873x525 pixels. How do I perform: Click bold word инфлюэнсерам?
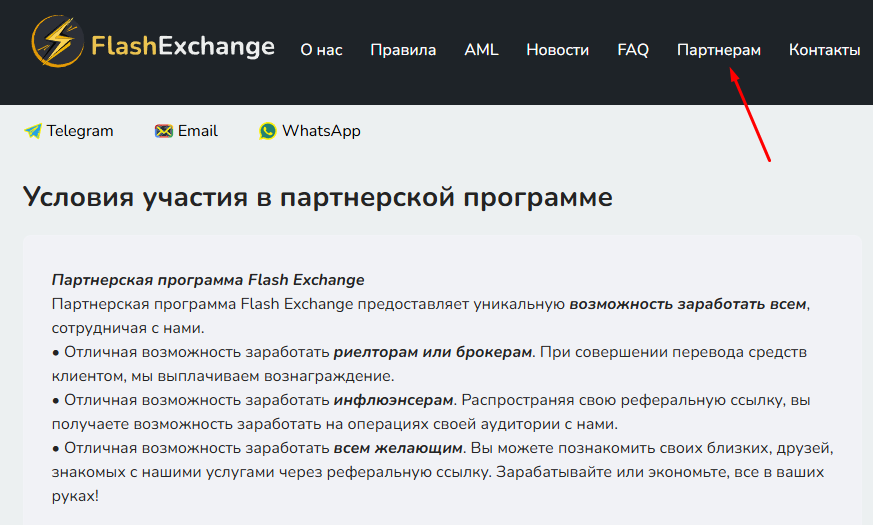394,400
